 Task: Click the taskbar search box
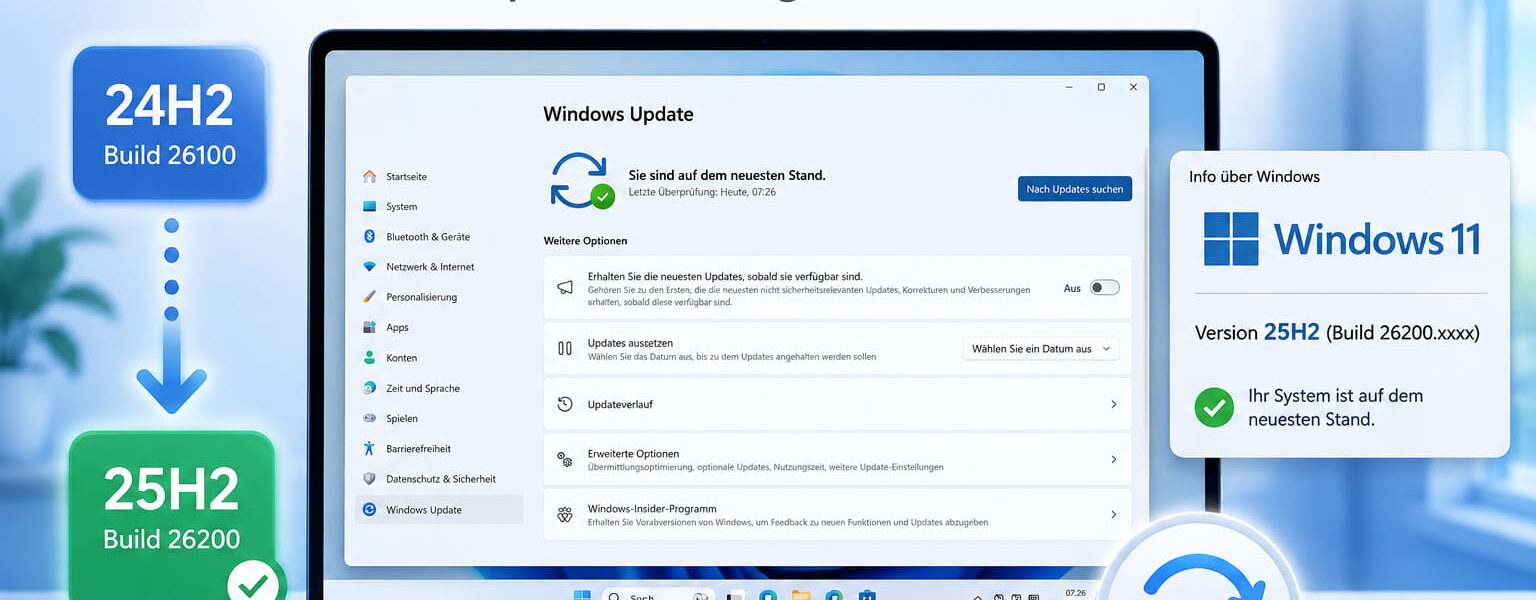point(658,595)
